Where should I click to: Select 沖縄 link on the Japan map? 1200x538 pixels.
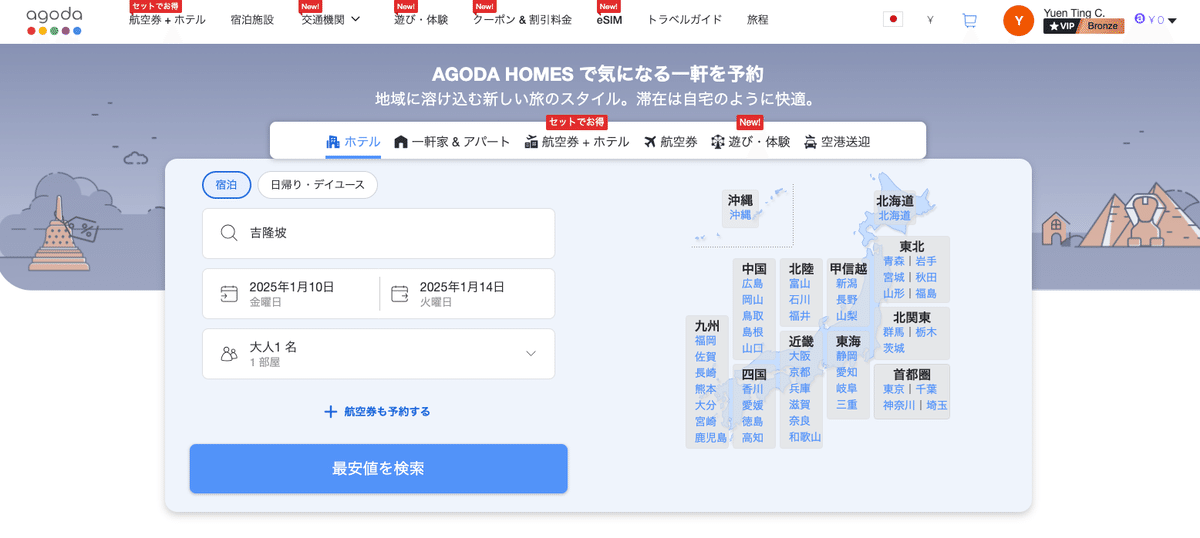[x=740, y=215]
